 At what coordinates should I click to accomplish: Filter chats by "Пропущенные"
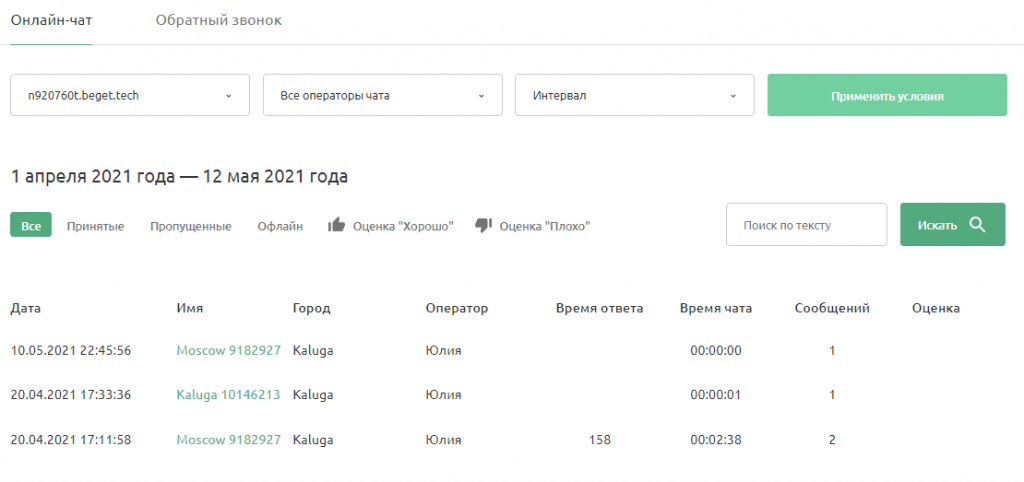(190, 226)
